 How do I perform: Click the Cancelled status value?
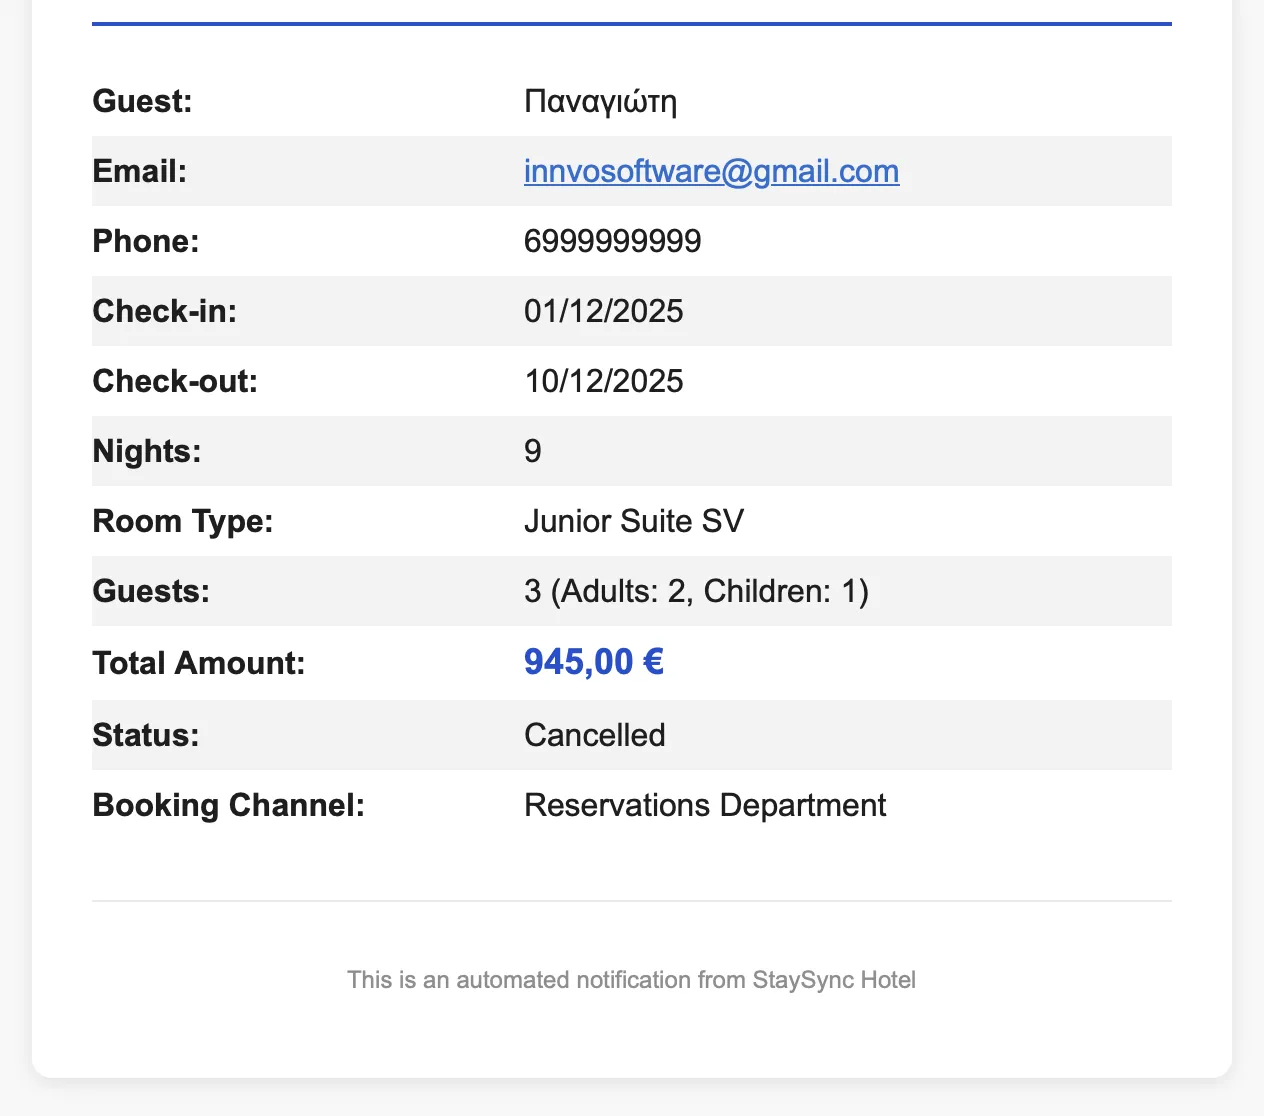[x=594, y=735]
